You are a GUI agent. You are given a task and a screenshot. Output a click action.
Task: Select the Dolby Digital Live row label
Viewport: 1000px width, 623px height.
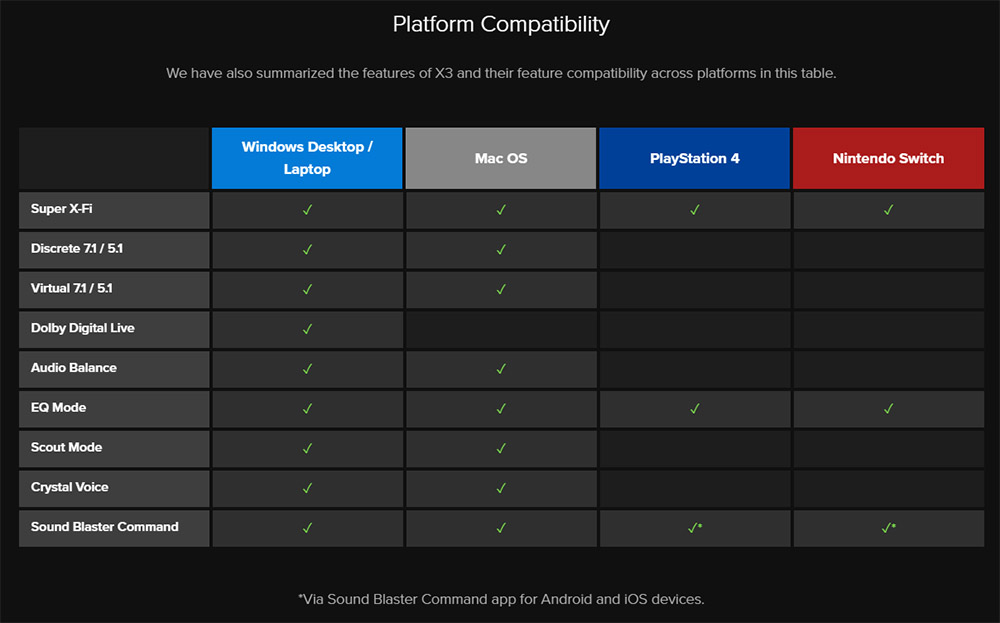(x=114, y=329)
